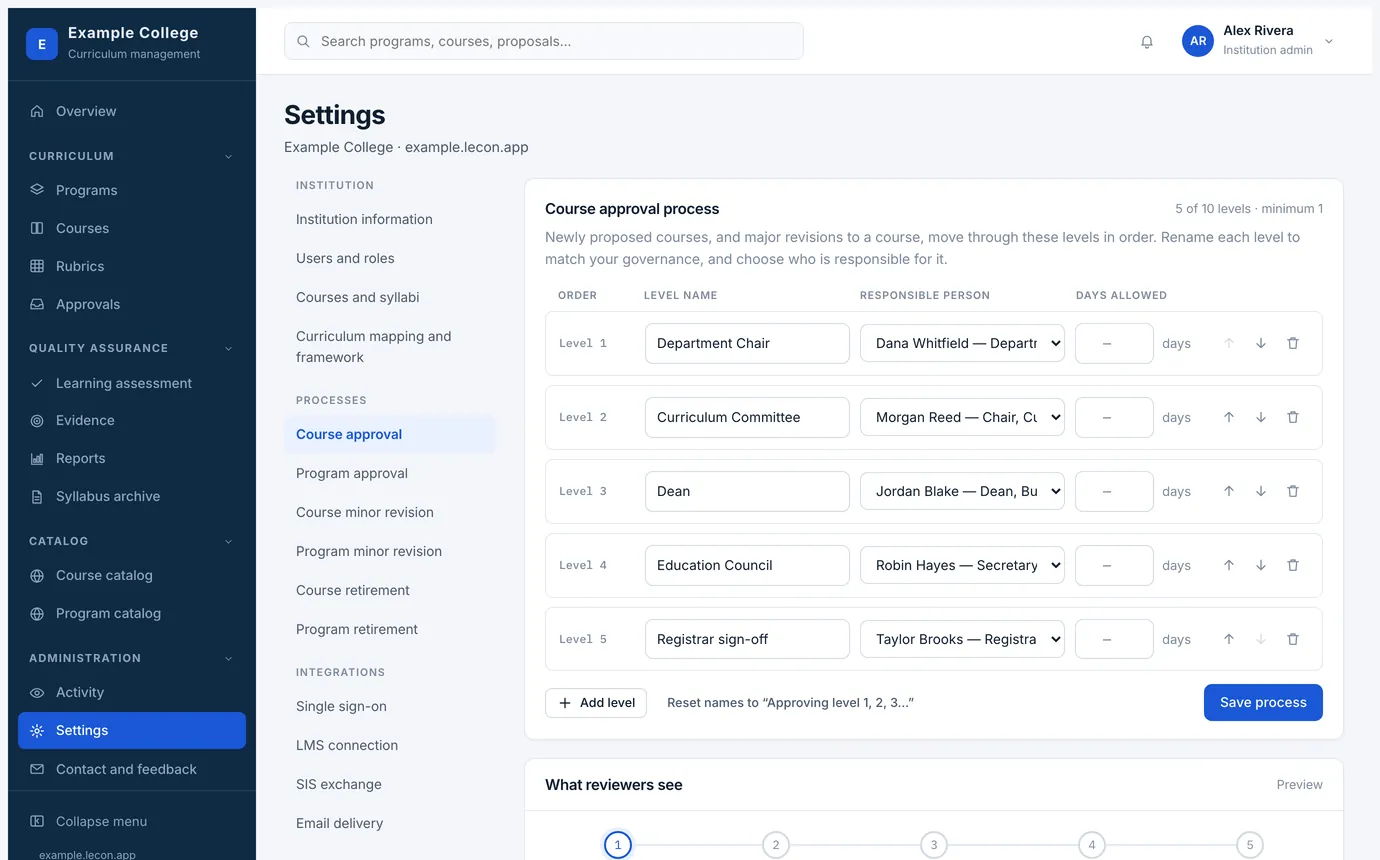
Task: Open Robin Hayes responsible person dropdown
Action: click(962, 565)
